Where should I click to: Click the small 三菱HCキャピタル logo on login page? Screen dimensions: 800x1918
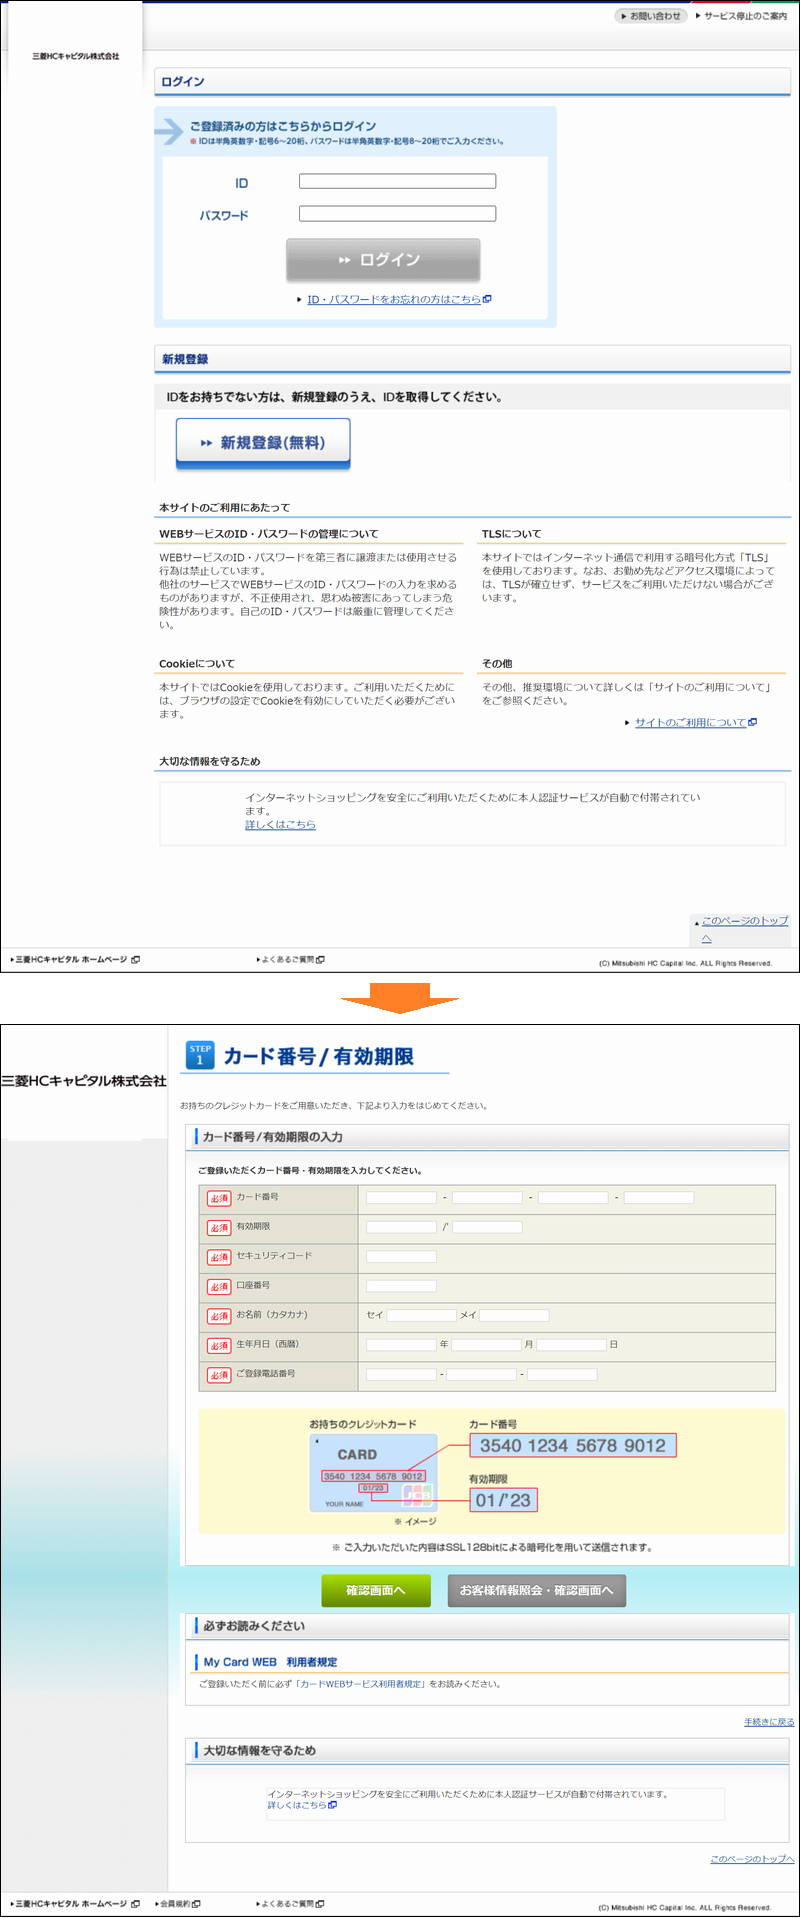click(75, 56)
